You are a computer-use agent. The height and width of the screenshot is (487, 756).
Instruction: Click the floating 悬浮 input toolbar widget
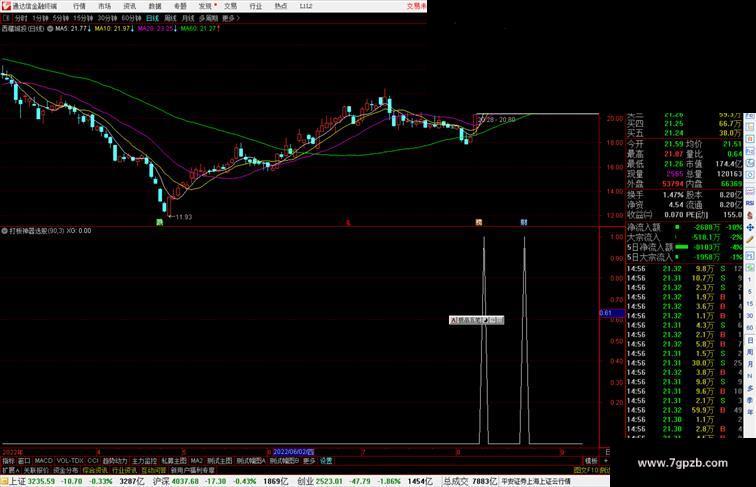click(x=476, y=320)
